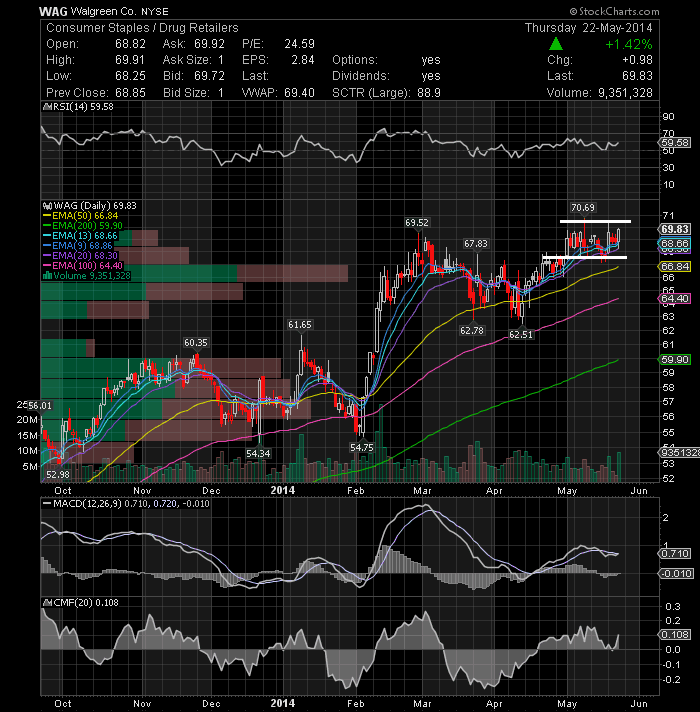Click the 56.01 starting price annotation
The width and height of the screenshot is (700, 712).
[x=39, y=405]
